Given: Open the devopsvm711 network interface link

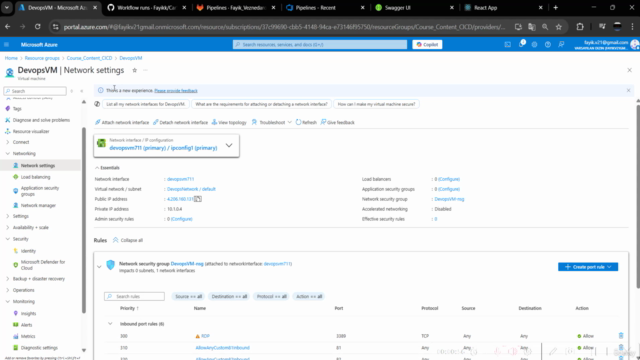Looking at the screenshot, I should (180, 179).
